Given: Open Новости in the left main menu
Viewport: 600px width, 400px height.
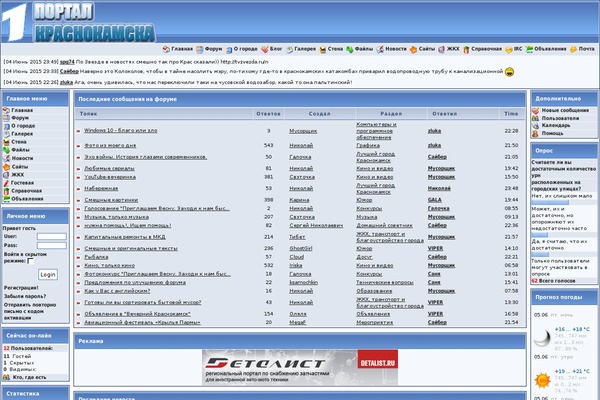Looking at the screenshot, I should tap(22, 158).
